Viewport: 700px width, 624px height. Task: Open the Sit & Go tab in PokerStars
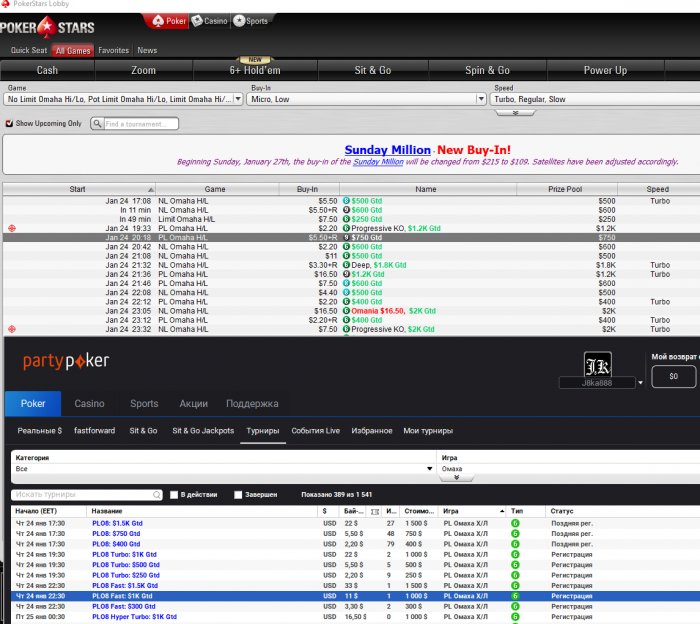point(373,71)
